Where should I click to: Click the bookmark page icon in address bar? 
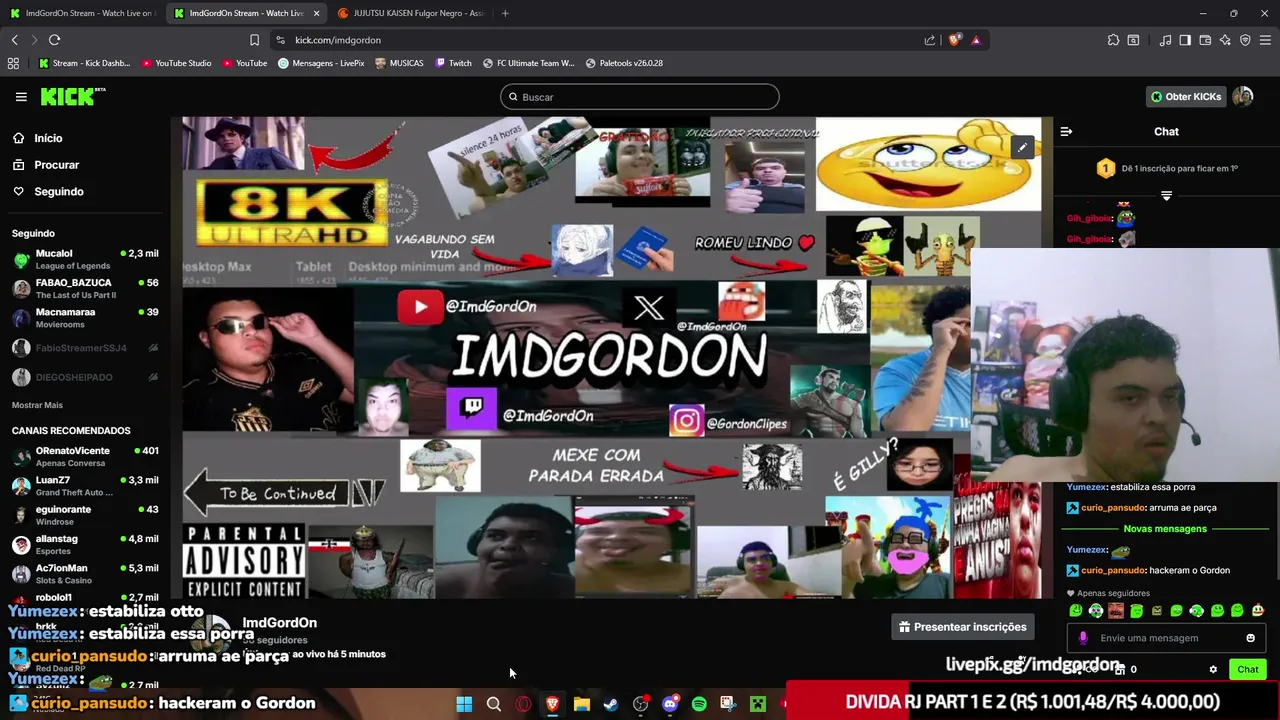point(254,40)
